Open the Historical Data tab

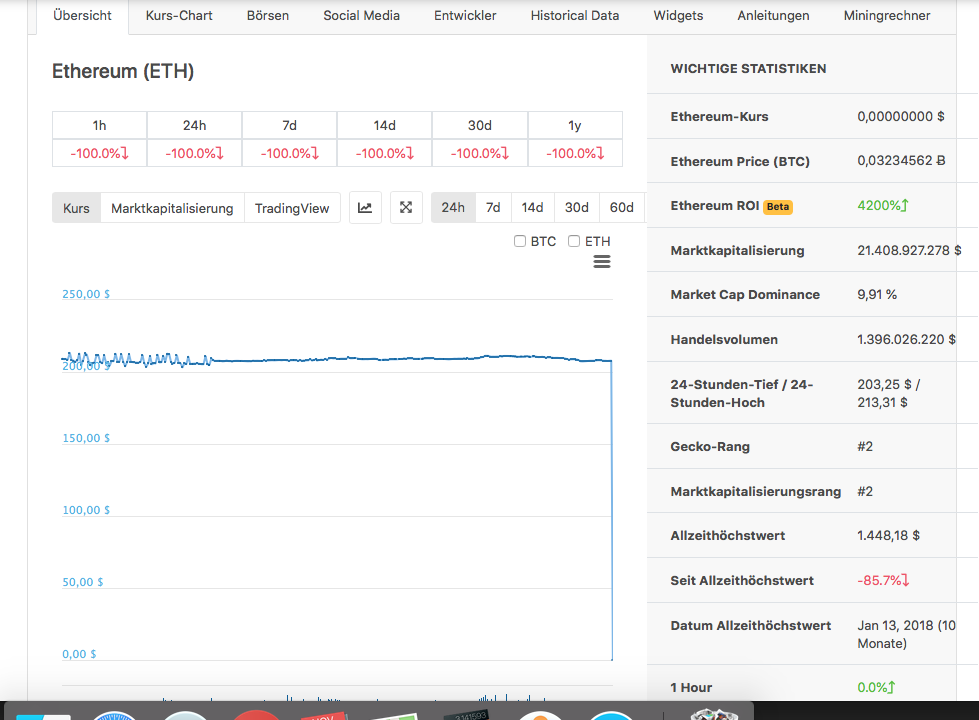pyautogui.click(x=575, y=15)
